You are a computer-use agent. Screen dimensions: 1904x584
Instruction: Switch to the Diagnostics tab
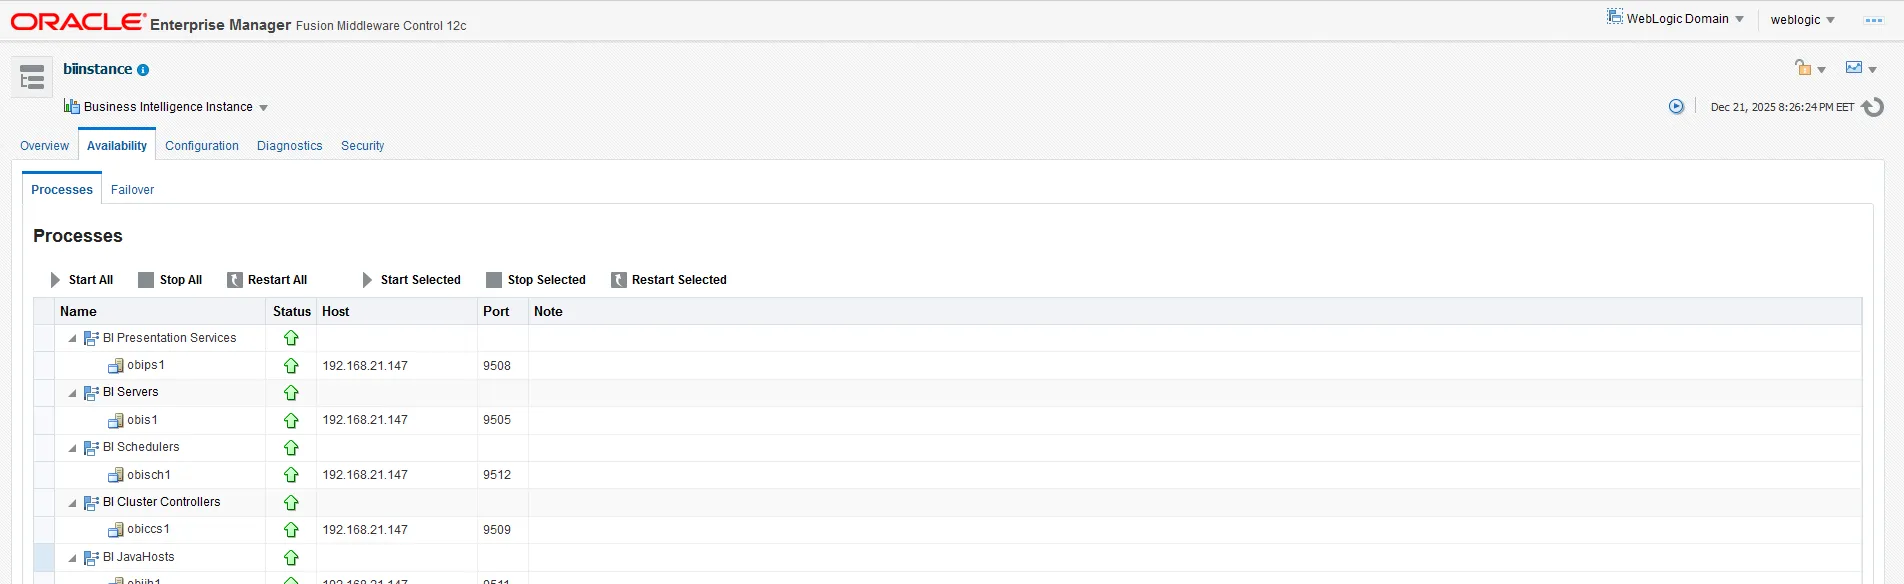(x=289, y=146)
